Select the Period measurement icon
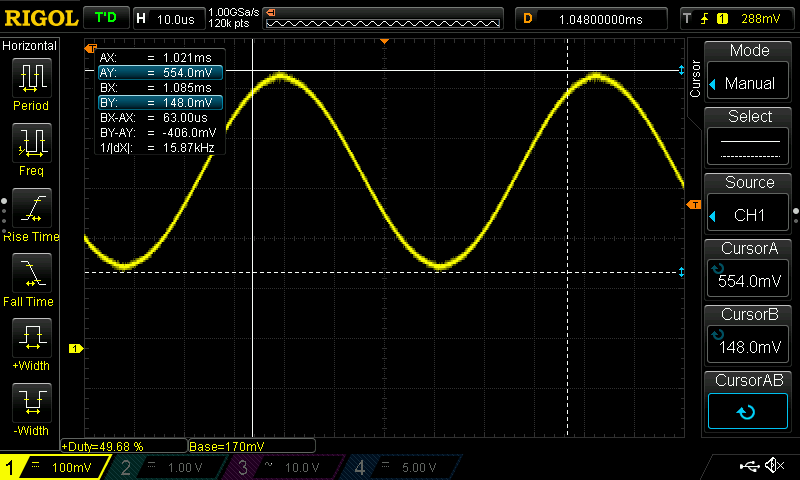Screen dimensions: 800x480 coord(32,77)
